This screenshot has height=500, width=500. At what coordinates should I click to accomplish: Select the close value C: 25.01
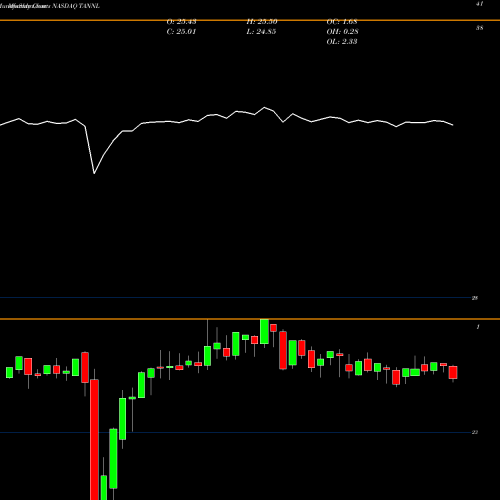[x=181, y=32]
